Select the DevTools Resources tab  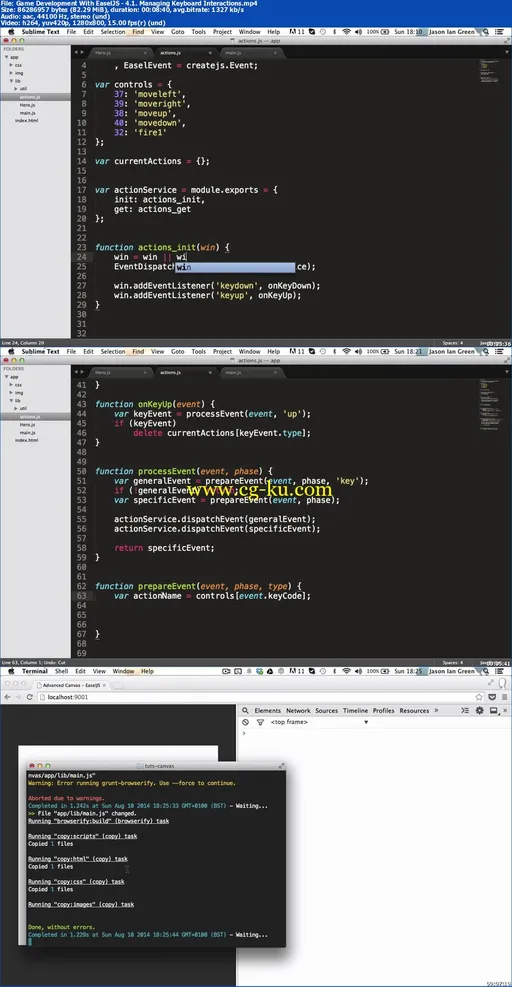[414, 711]
